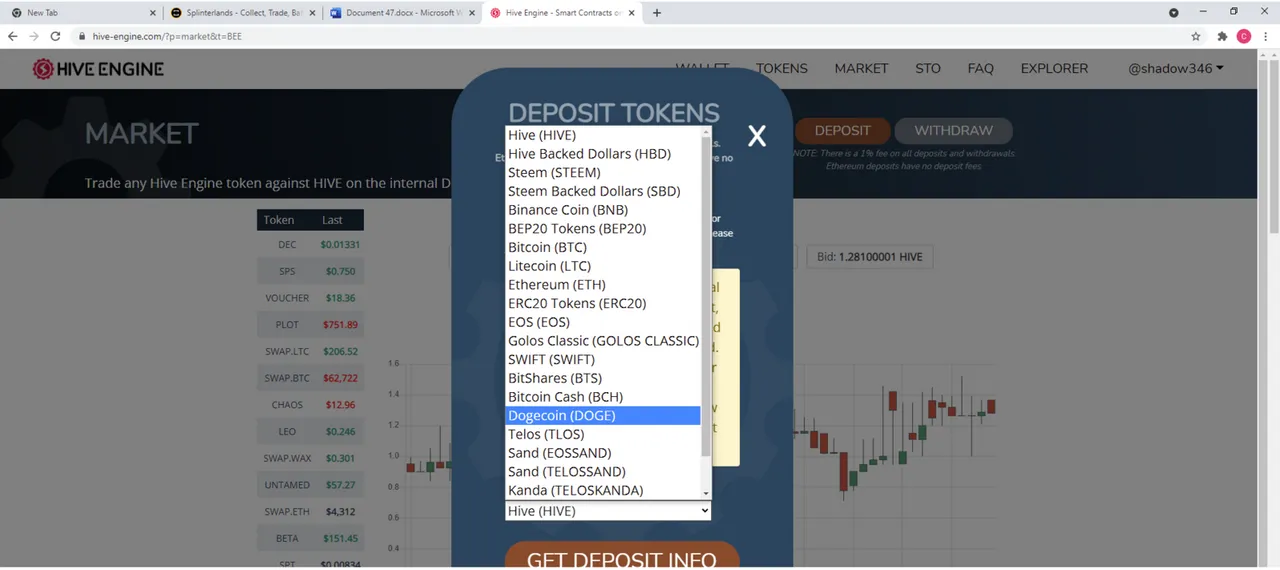The width and height of the screenshot is (1280, 570).
Task: Click the Bid 1.28100001 HIVE box
Action: [x=869, y=257]
